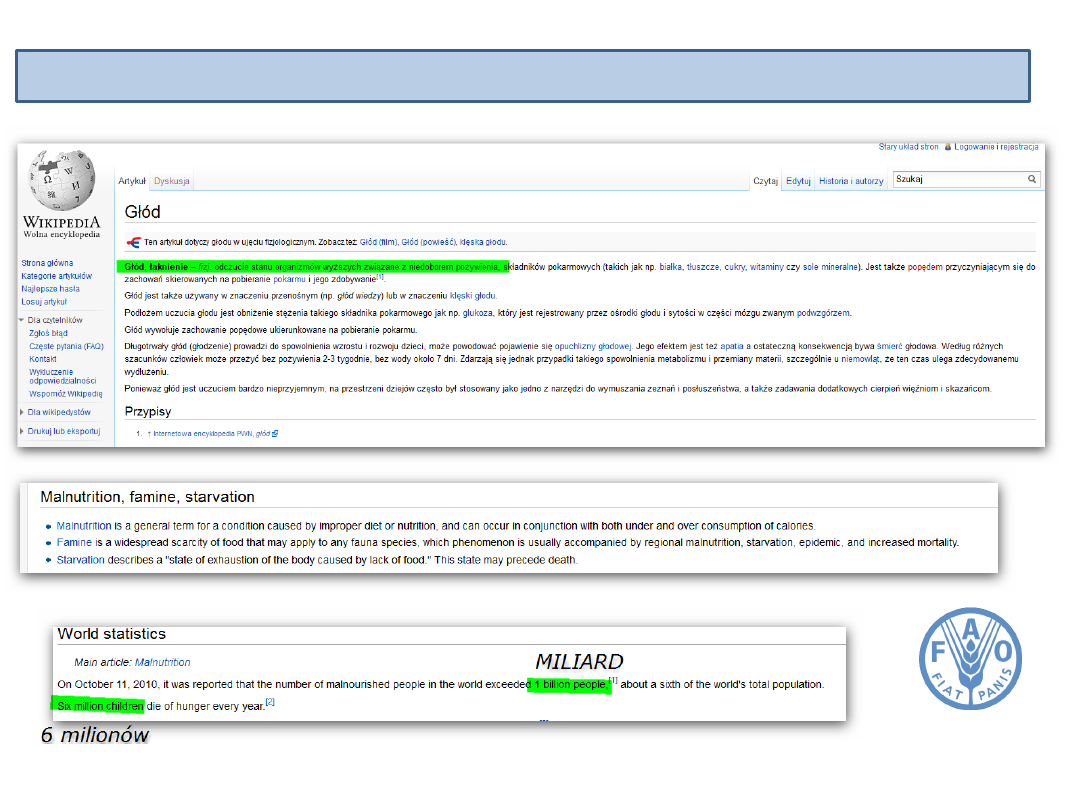Image resolution: width=1080 pixels, height=810 pixels.
Task: Click the 'Famine' link in the list
Action: tap(74, 543)
